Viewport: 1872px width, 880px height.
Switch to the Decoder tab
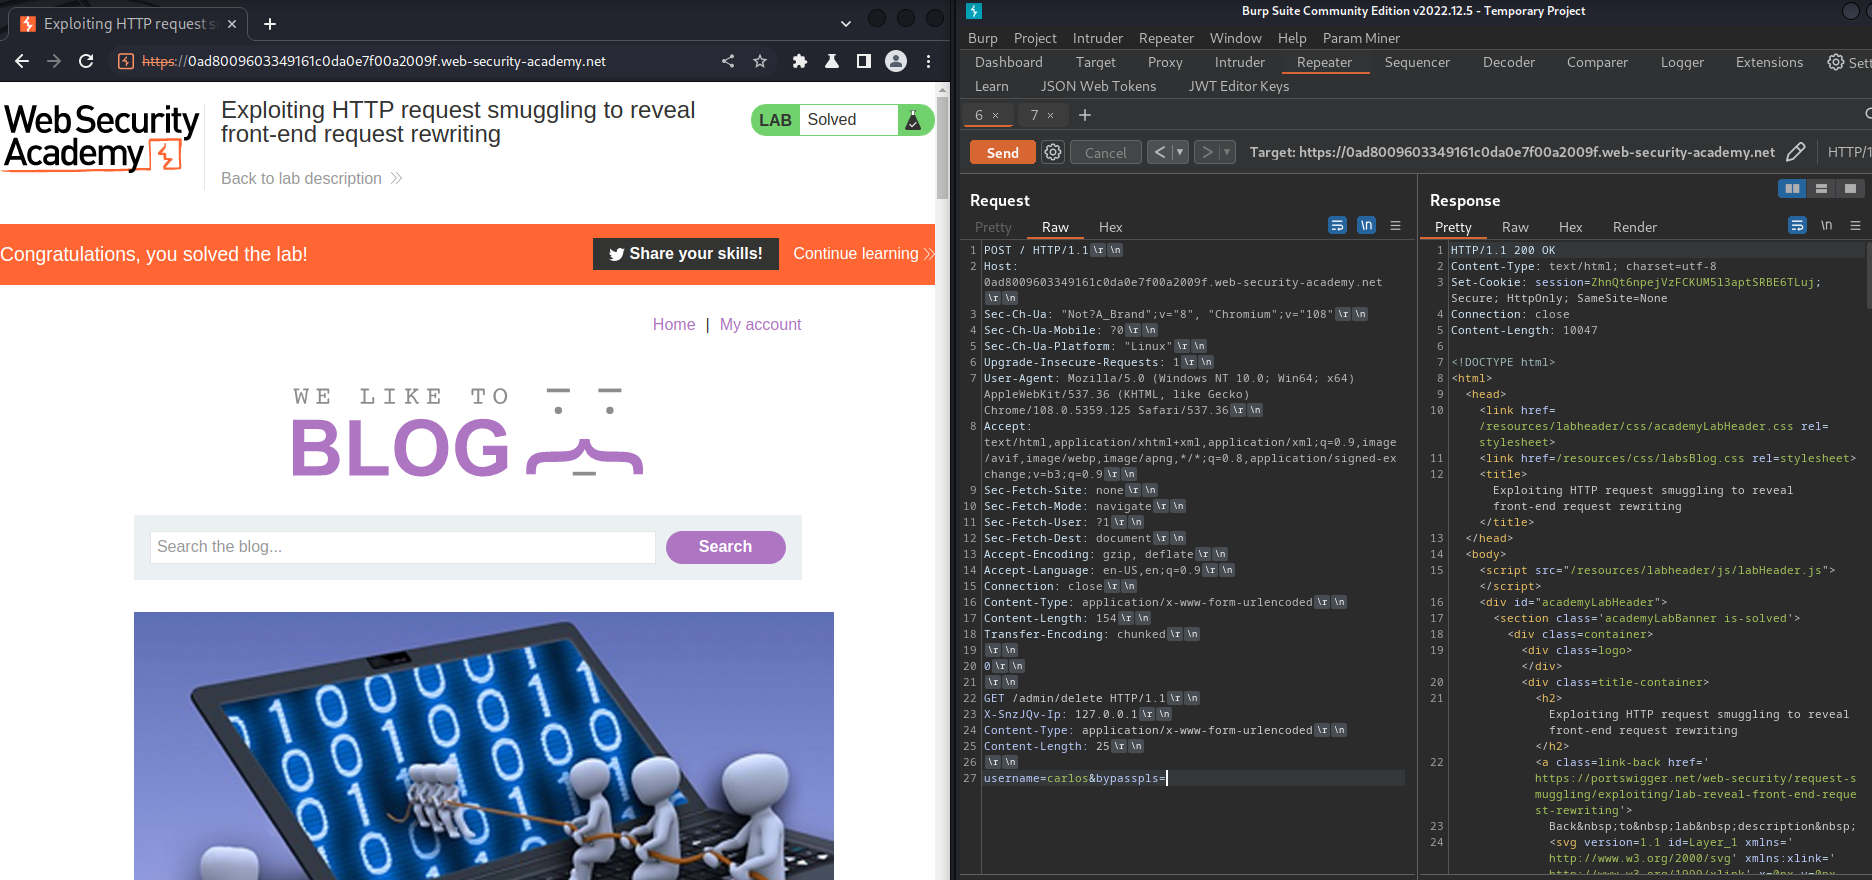1508,62
